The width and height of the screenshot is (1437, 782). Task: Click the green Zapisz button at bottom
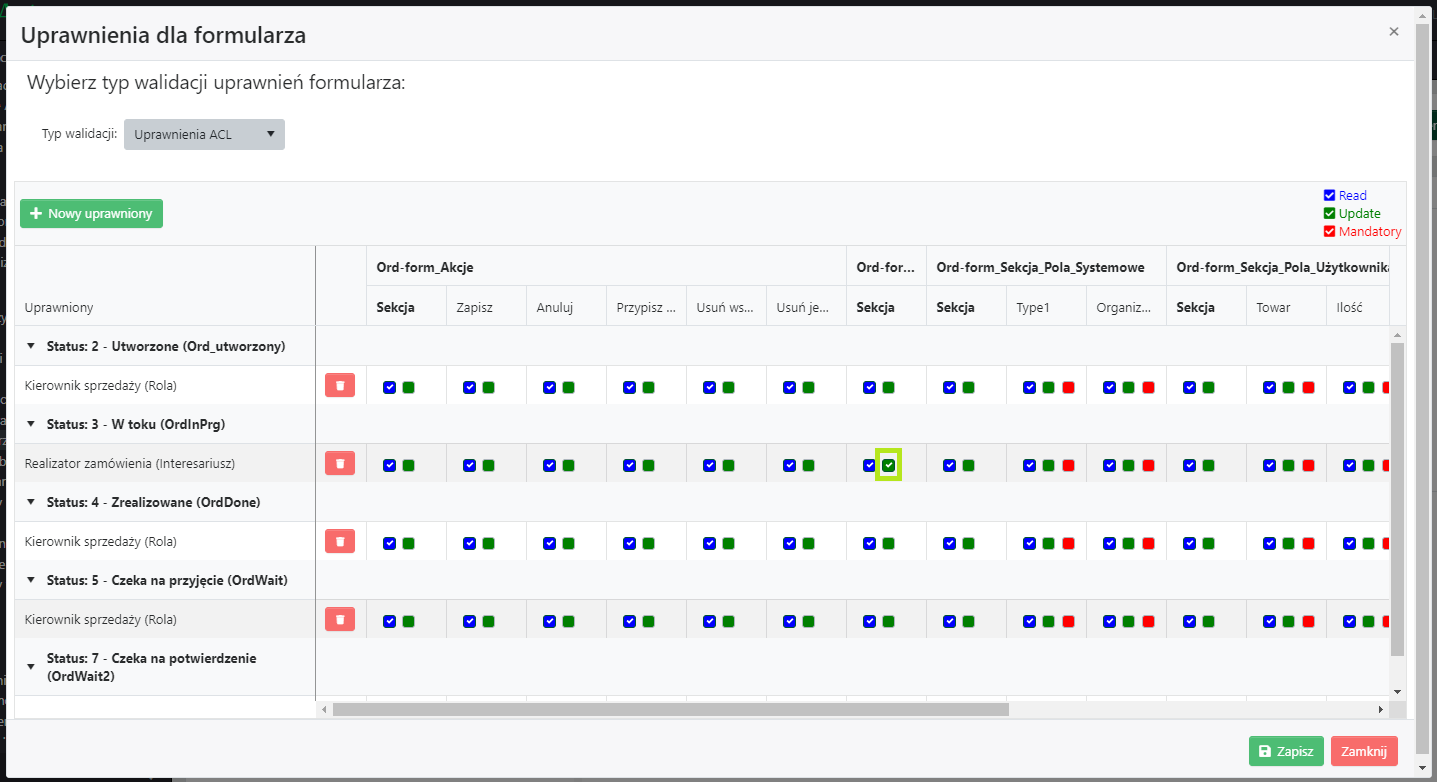(x=1286, y=751)
